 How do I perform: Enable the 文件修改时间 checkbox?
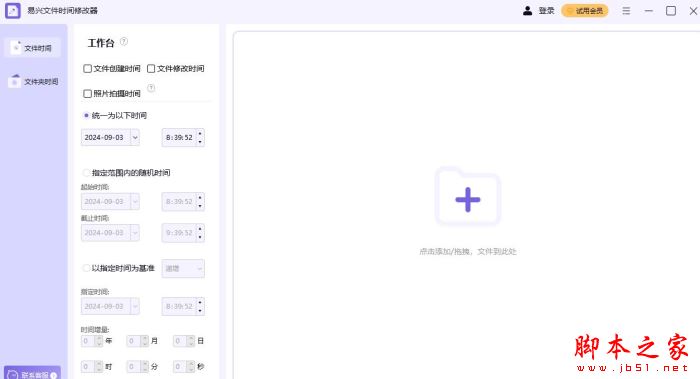[151, 68]
